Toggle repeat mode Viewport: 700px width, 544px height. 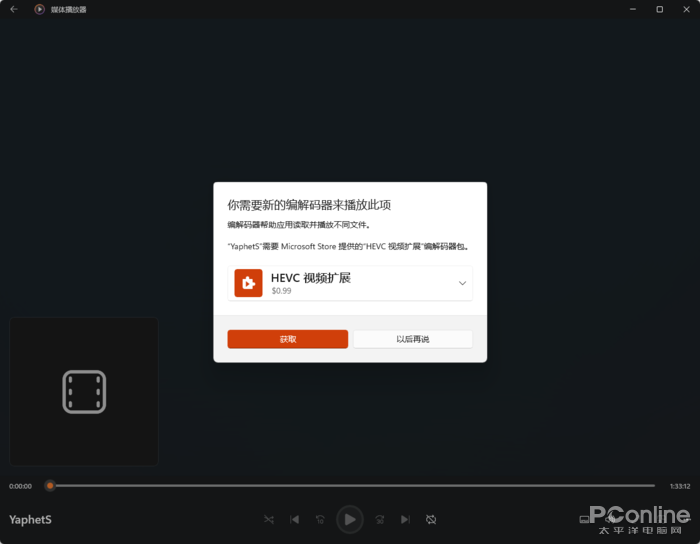[x=431, y=519]
